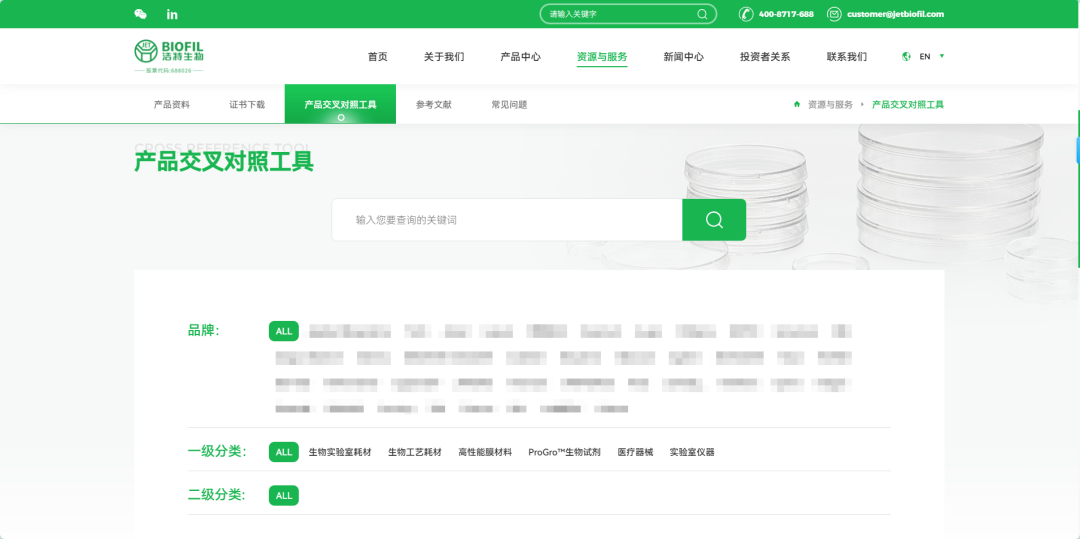
Task: Click 产品交叉对照工具 in the breadcrumb
Action: click(x=908, y=105)
